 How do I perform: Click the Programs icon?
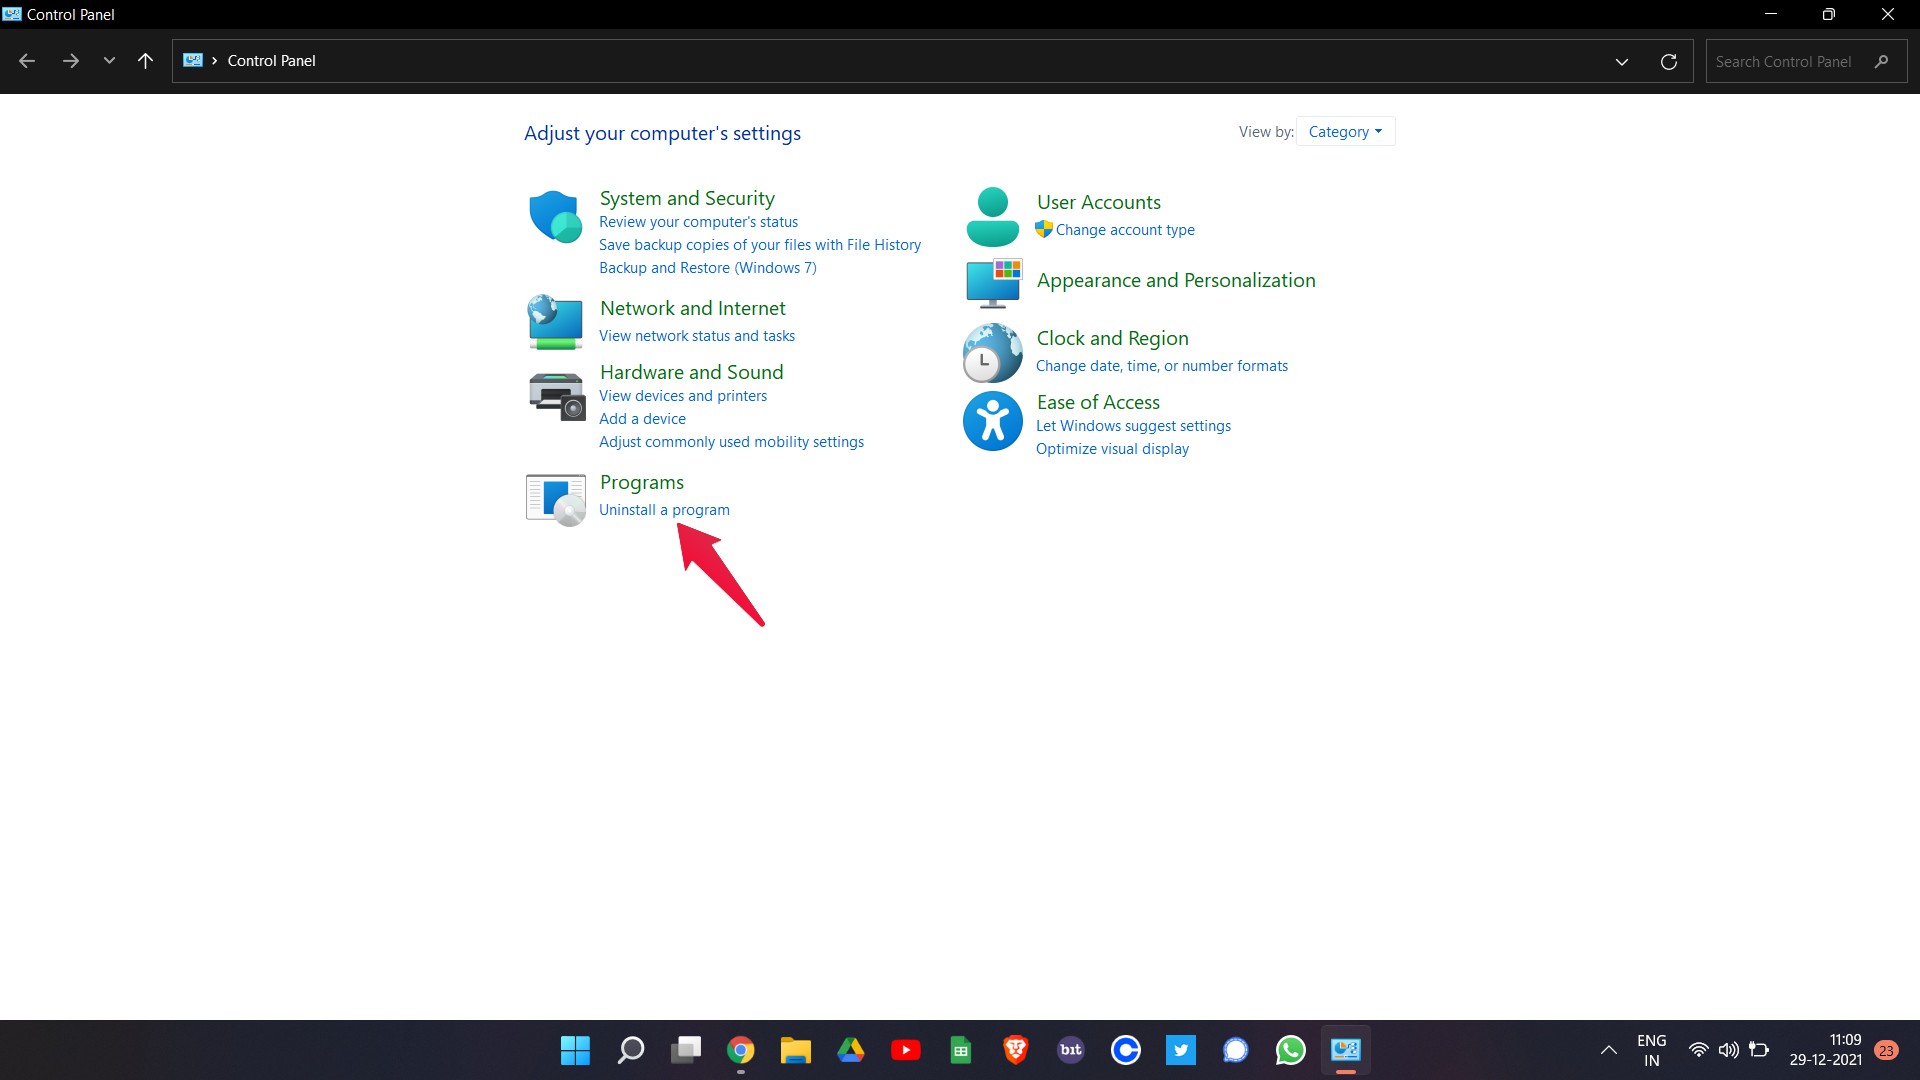(554, 497)
